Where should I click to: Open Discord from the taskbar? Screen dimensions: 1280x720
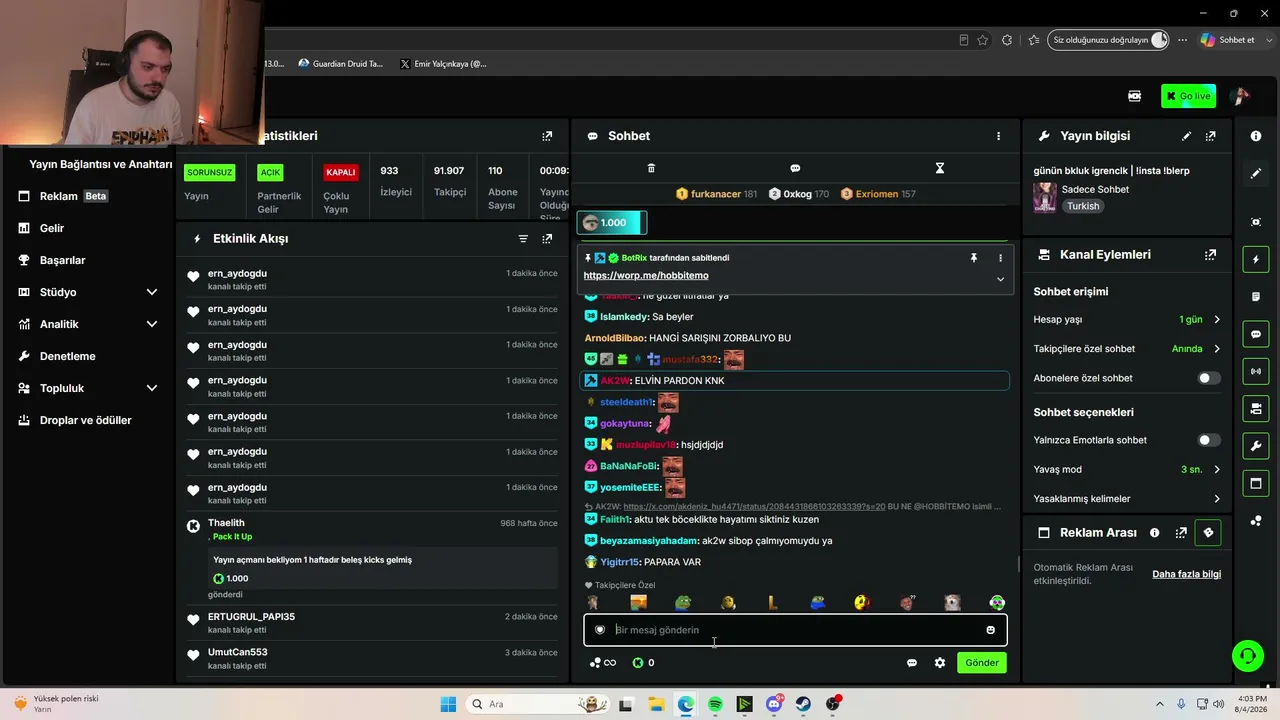(x=774, y=705)
